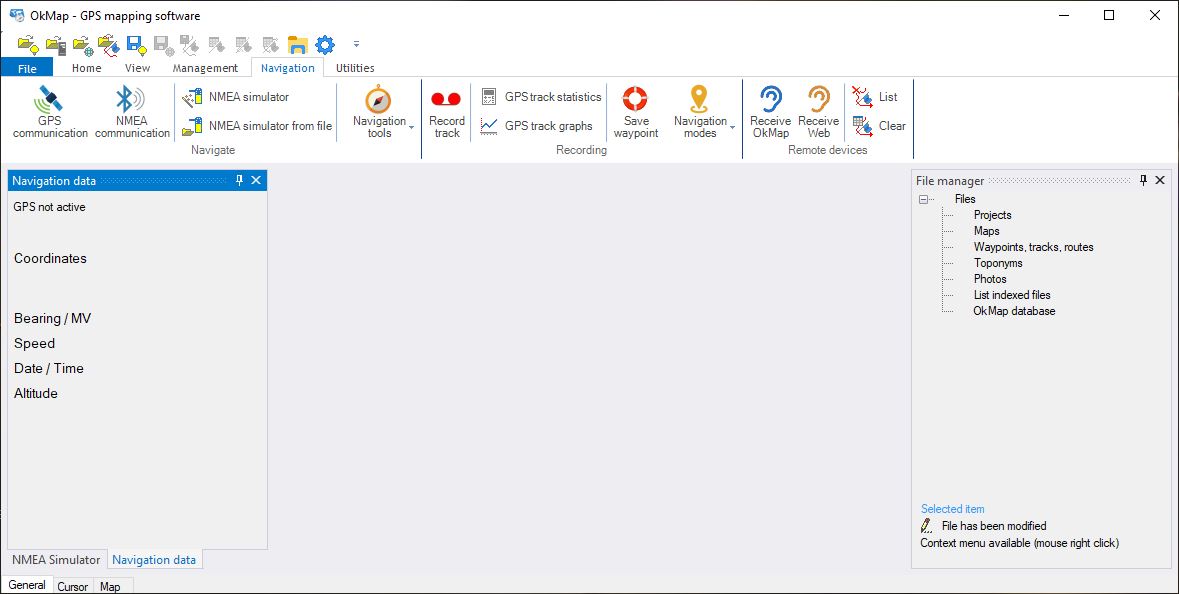This screenshot has width=1179, height=594.
Task: Select List indexed files item
Action: [1012, 295]
